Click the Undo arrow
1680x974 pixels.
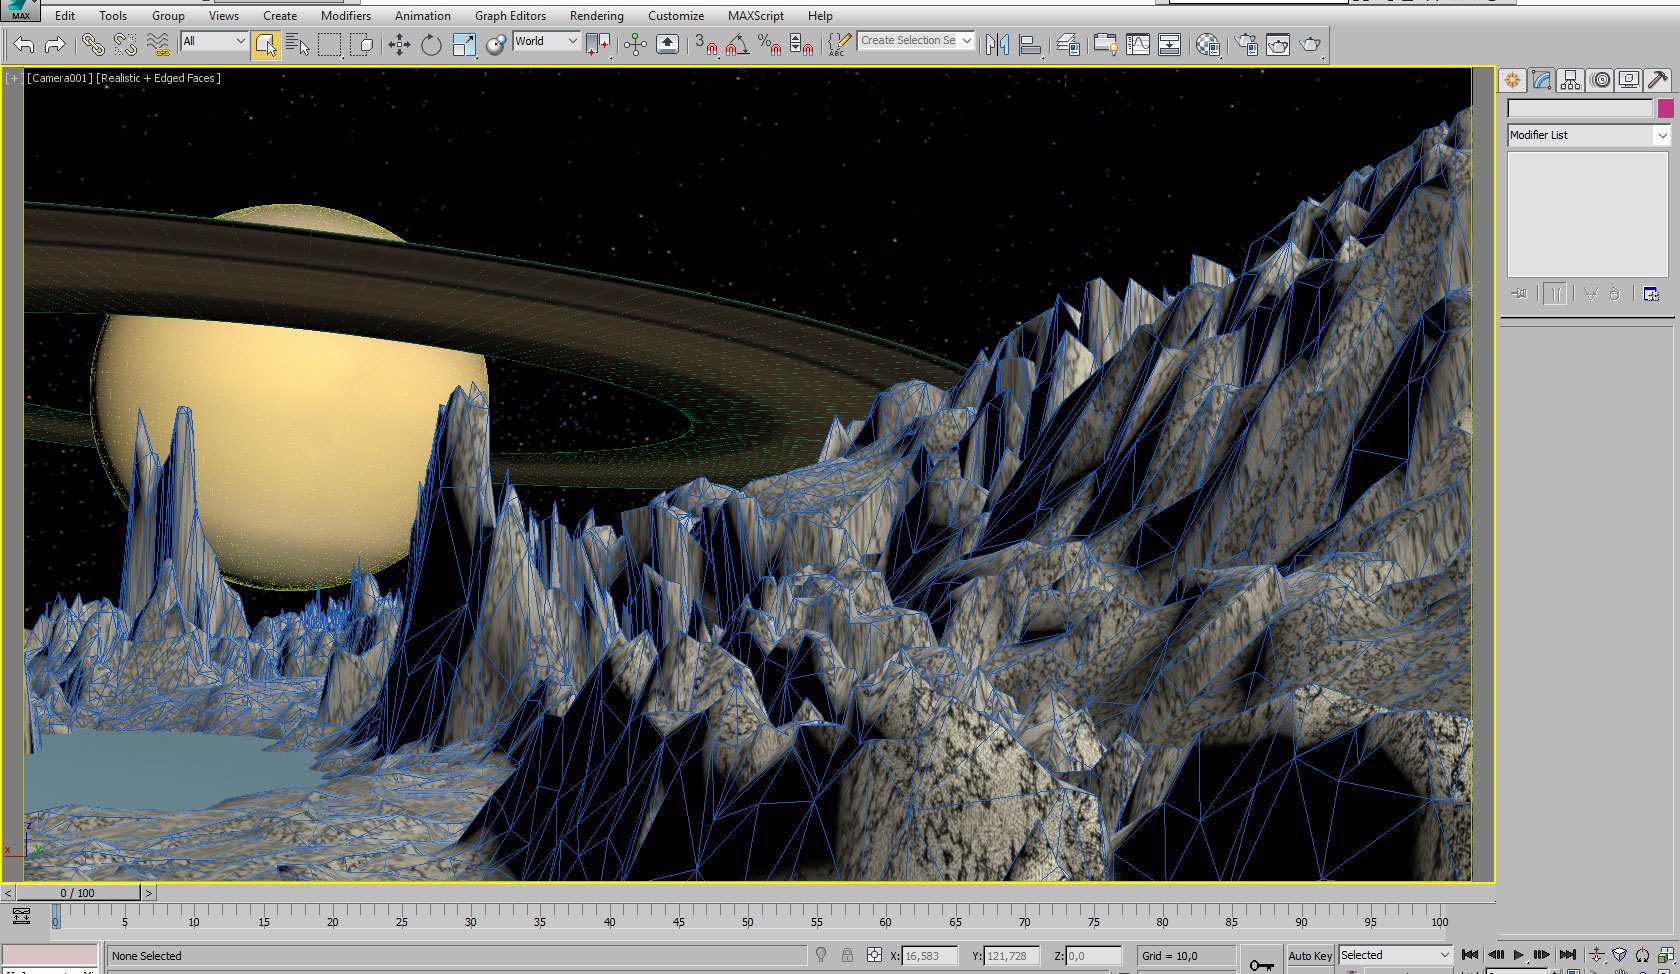[x=24, y=44]
